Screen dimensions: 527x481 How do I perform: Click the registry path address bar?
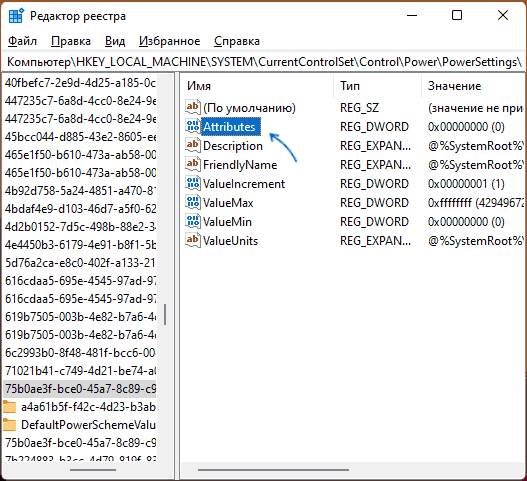click(264, 62)
